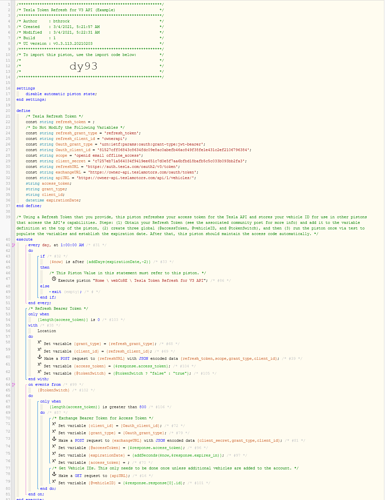Click the '{@tokenSwitch}' event source line

[53, 390]
